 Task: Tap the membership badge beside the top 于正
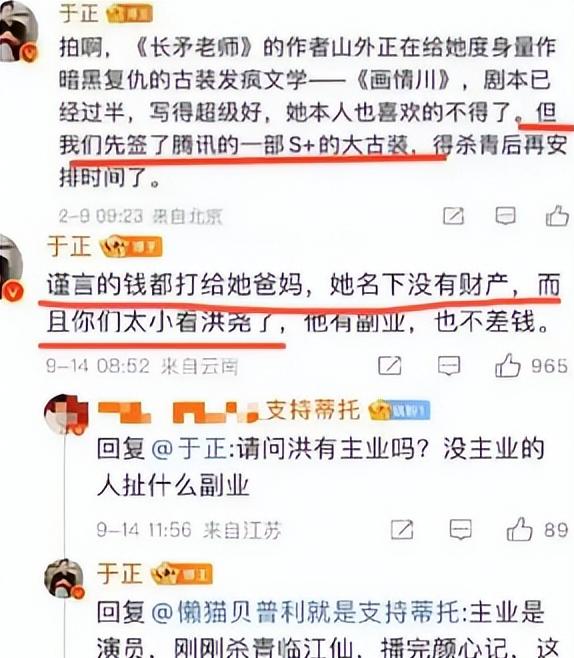click(129, 14)
